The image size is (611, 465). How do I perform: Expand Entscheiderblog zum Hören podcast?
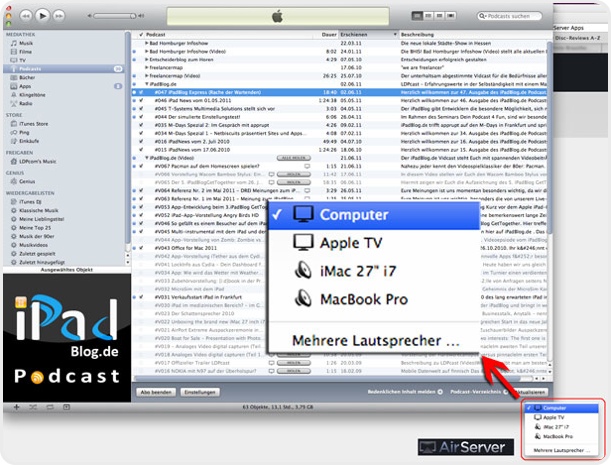coord(147,60)
